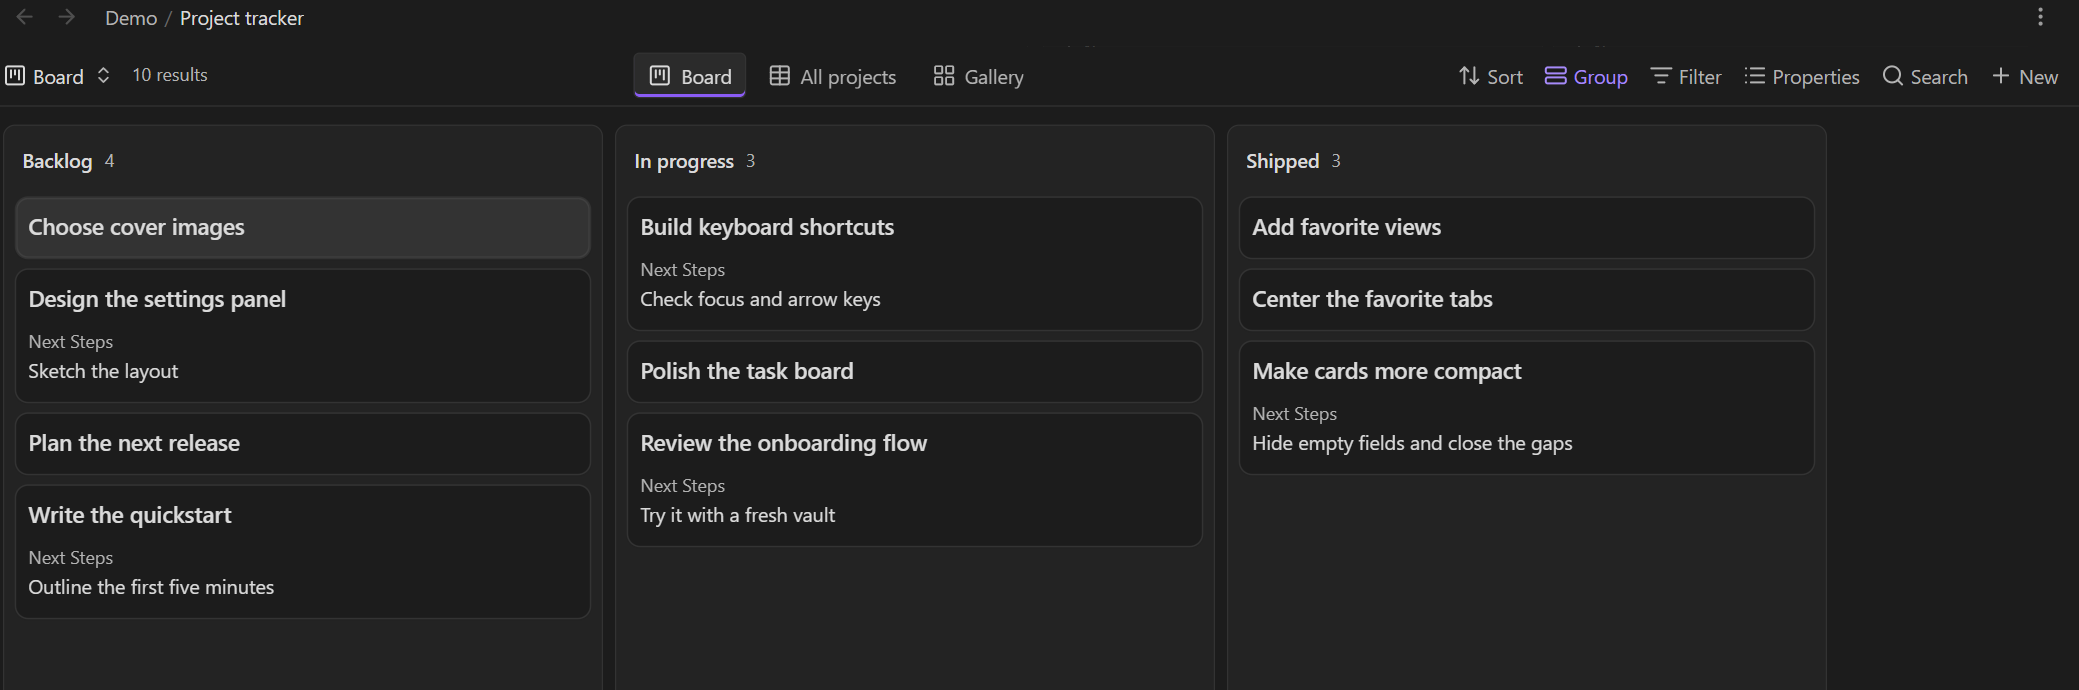Click the Backlog column header
The image size is (2079, 690).
[57, 161]
